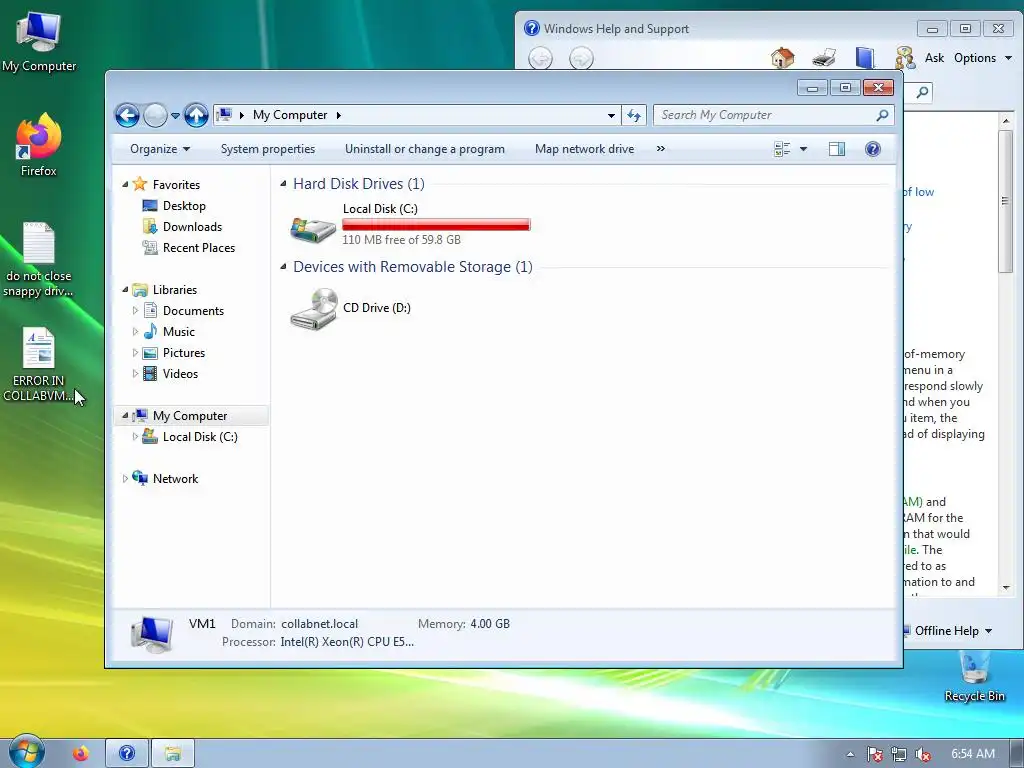Open Offline Help dropdown
The height and width of the screenshot is (768, 1024).
[953, 631]
